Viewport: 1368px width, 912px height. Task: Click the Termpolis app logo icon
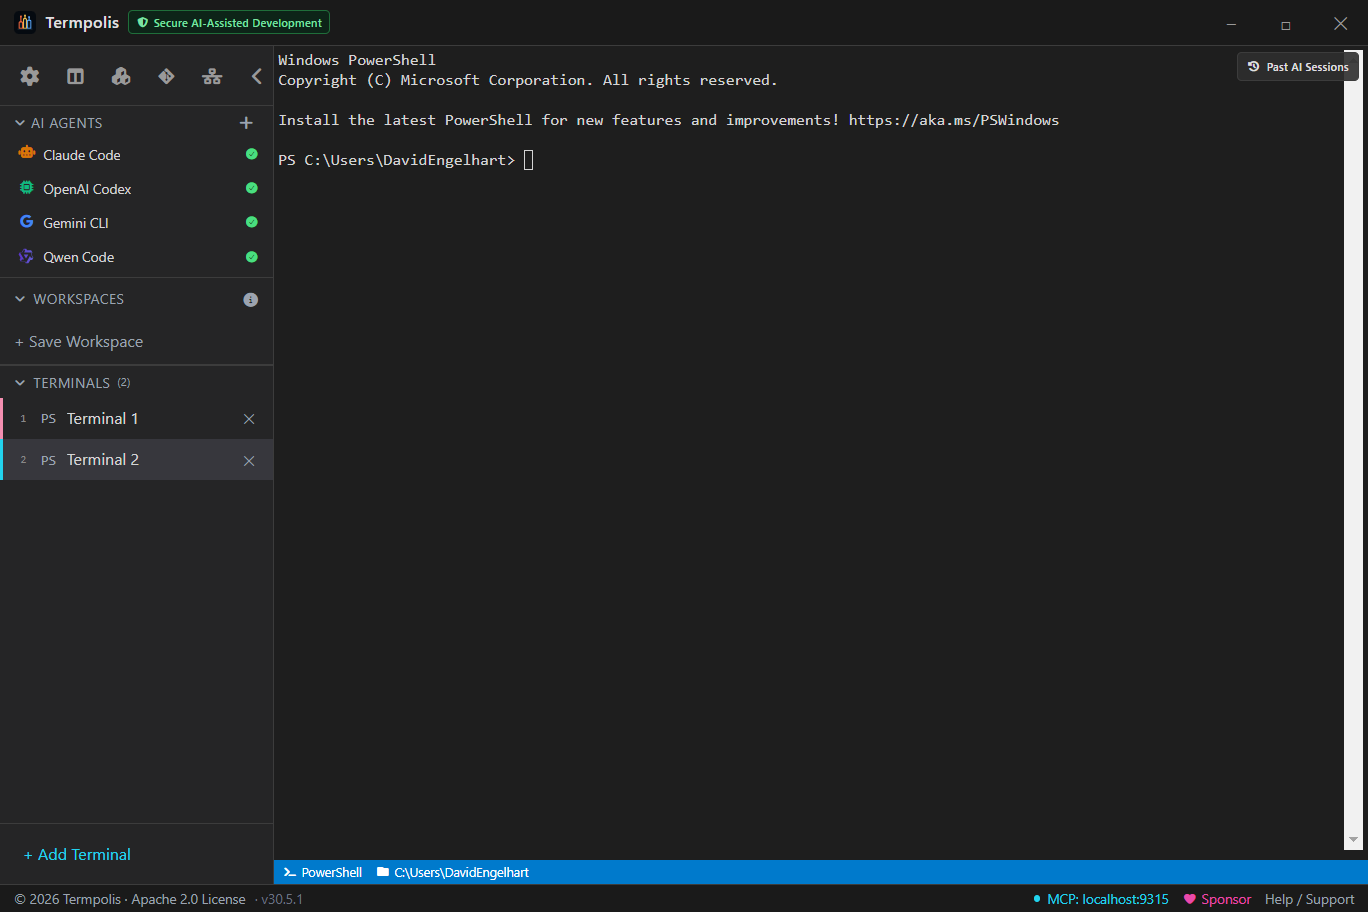click(x=25, y=22)
